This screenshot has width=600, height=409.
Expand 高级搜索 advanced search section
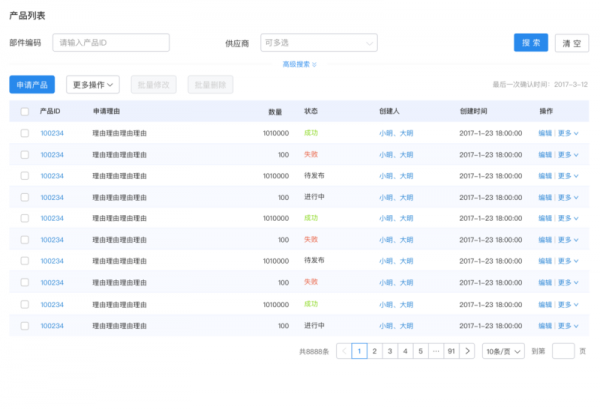coord(299,64)
